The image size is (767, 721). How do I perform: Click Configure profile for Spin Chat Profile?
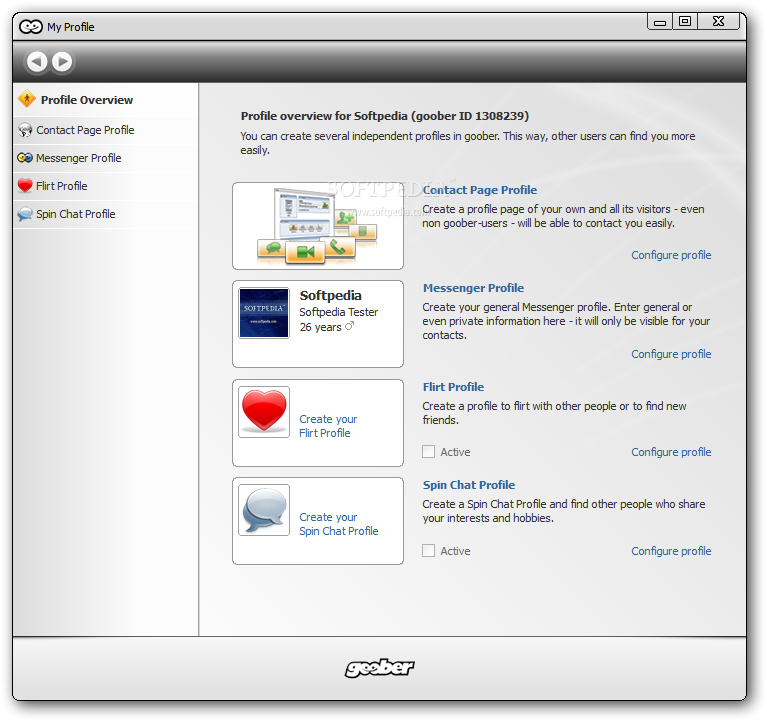671,551
